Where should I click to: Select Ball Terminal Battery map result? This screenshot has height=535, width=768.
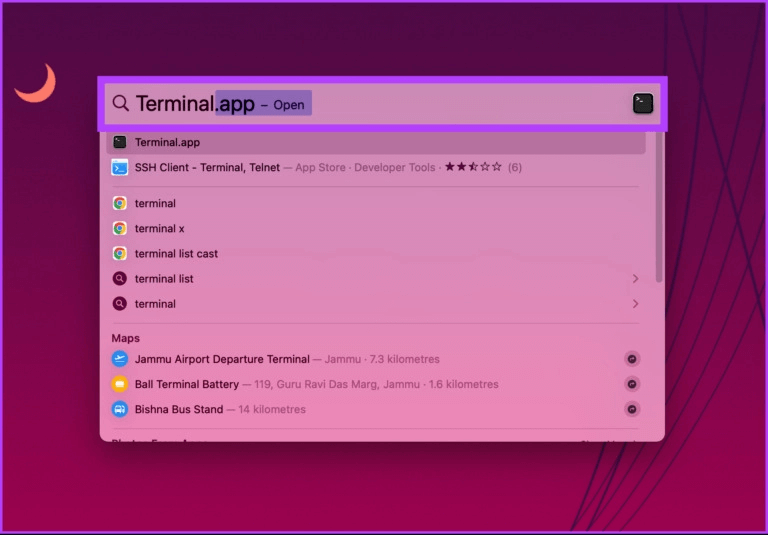(x=376, y=384)
